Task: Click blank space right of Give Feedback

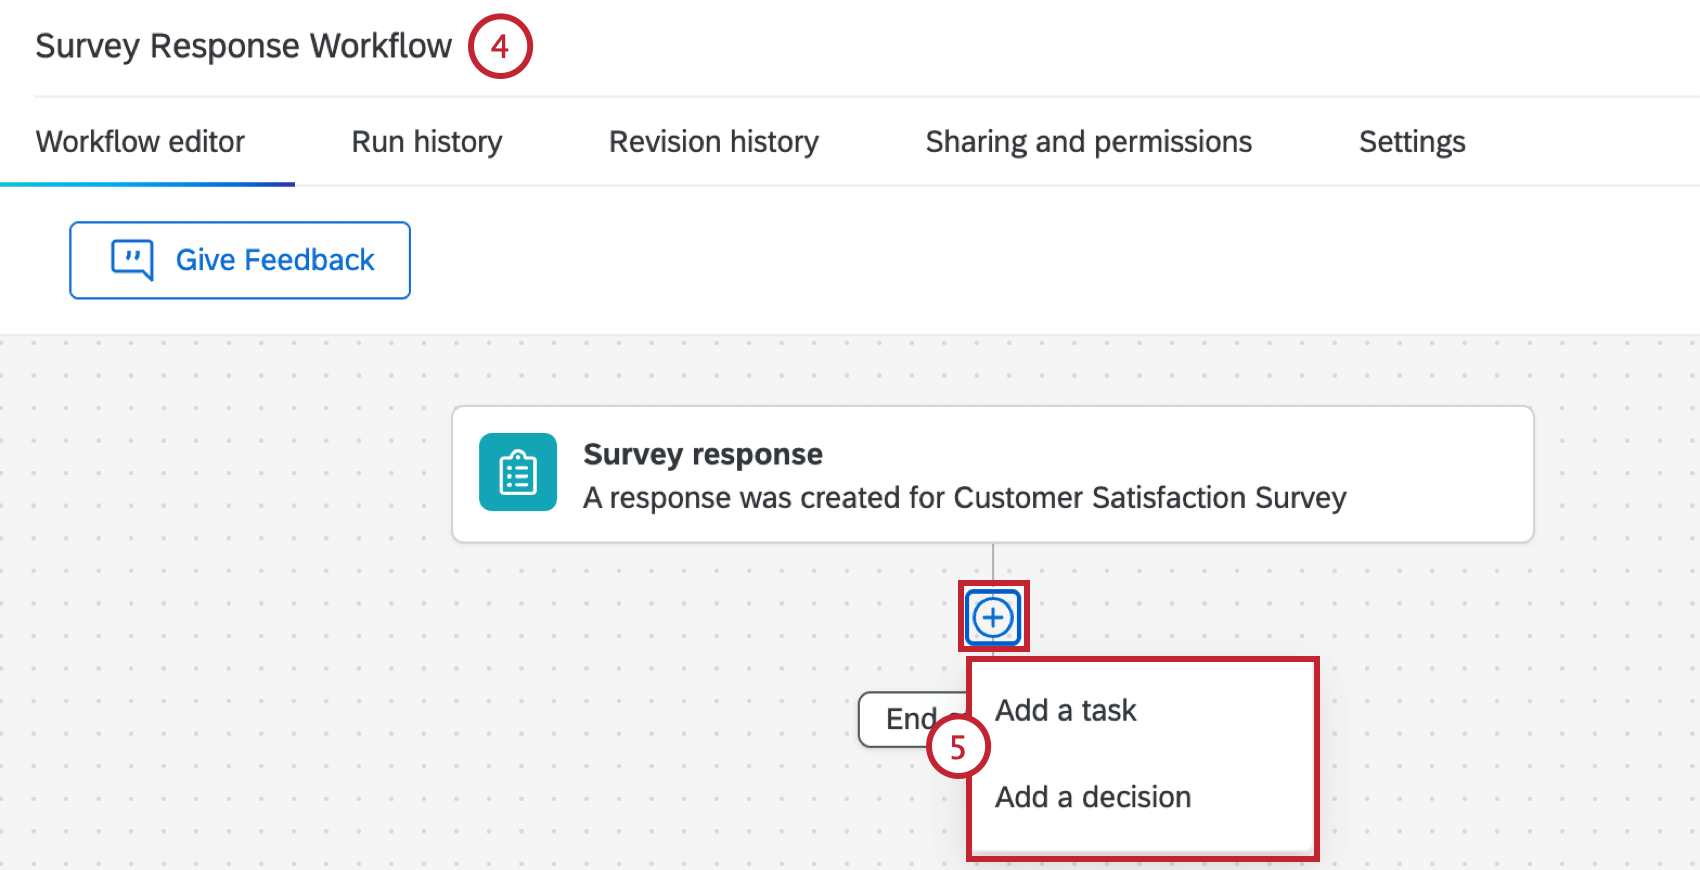Action: click(x=900, y=260)
